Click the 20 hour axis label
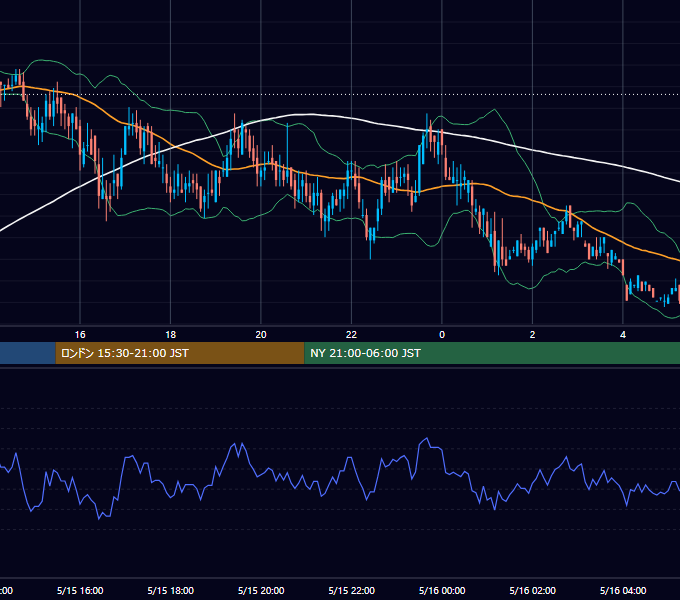Screen dimensions: 680x600 click(x=261, y=335)
